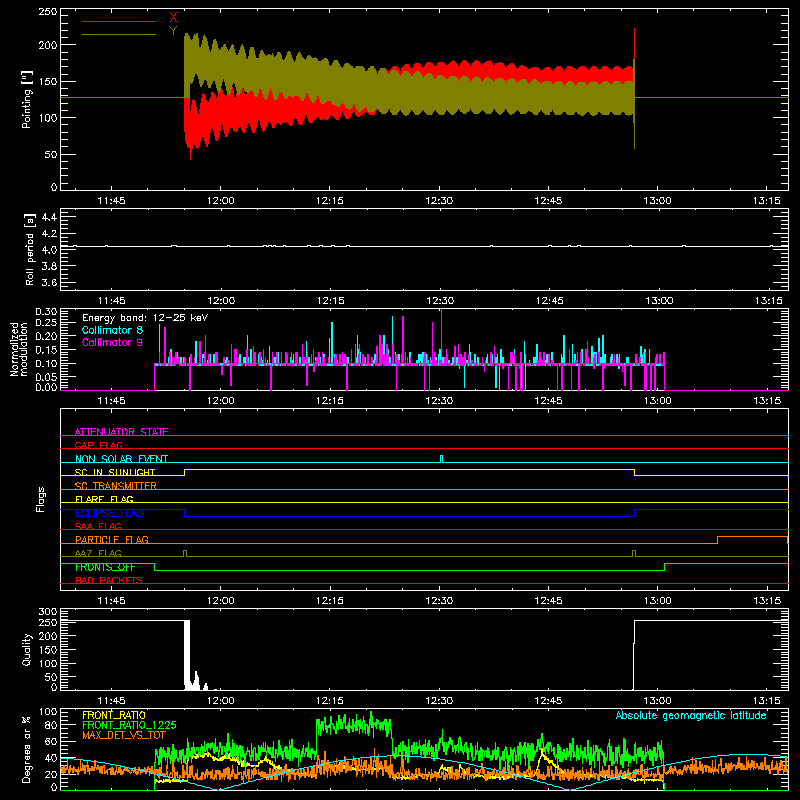Click the yellow FRONT_RATIO legend label

[x=114, y=715]
